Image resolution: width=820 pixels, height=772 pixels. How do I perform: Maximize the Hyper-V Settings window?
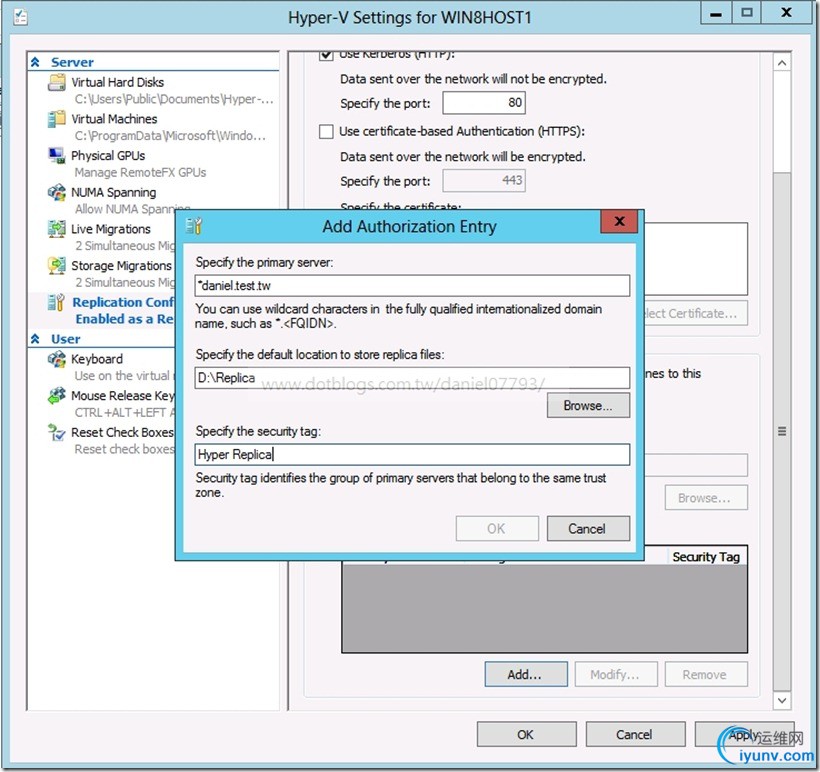(747, 13)
